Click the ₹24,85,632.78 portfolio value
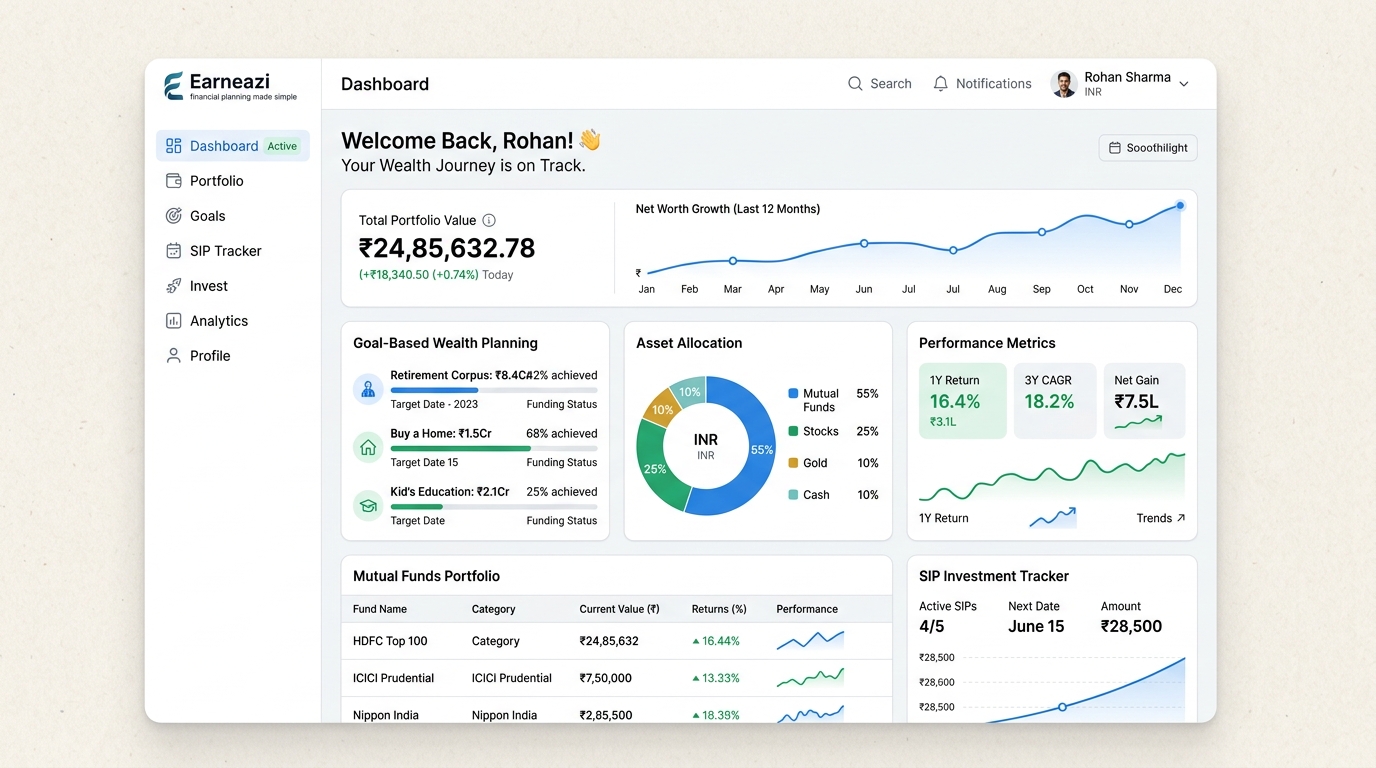 coord(447,248)
